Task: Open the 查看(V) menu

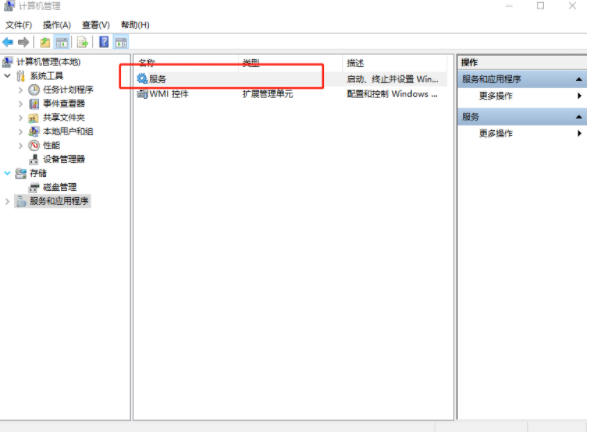Action: coord(96,25)
